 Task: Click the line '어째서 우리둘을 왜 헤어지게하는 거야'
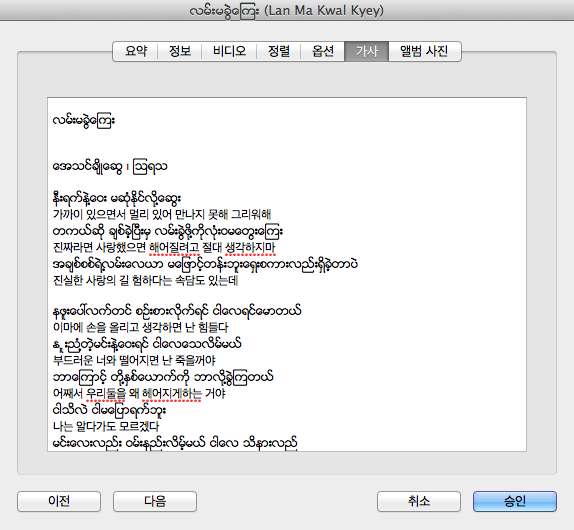(x=139, y=393)
